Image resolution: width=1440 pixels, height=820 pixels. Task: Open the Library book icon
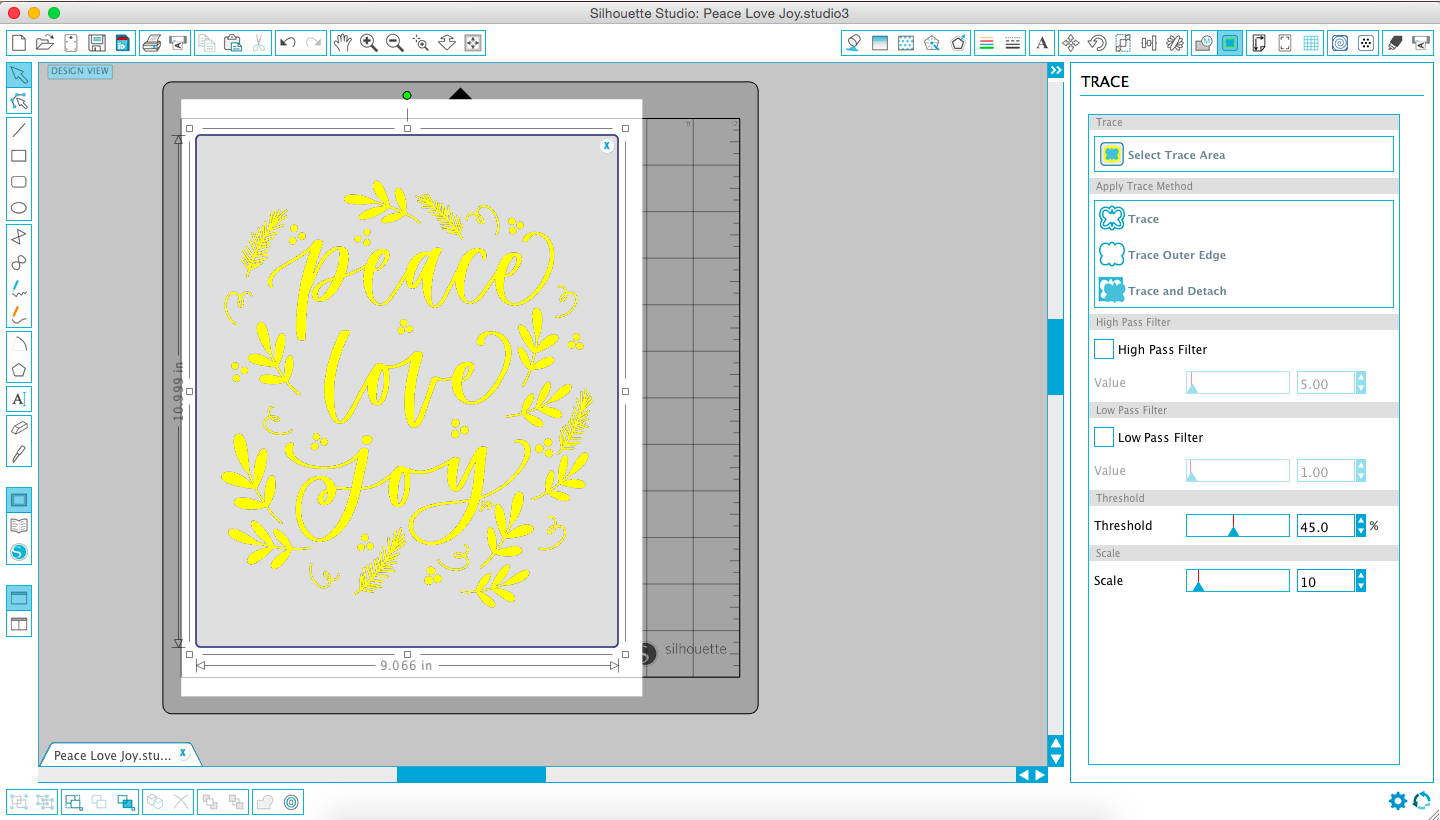pyautogui.click(x=18, y=525)
